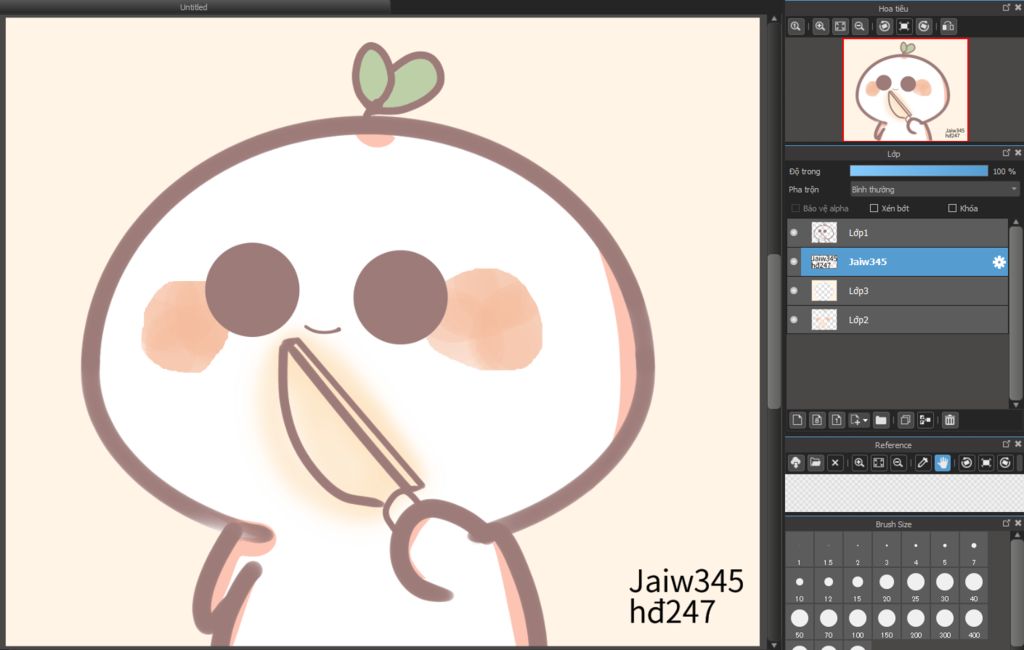Screen dimensions: 1024x650
Task: Undock the Reference panel
Action: (x=1006, y=444)
